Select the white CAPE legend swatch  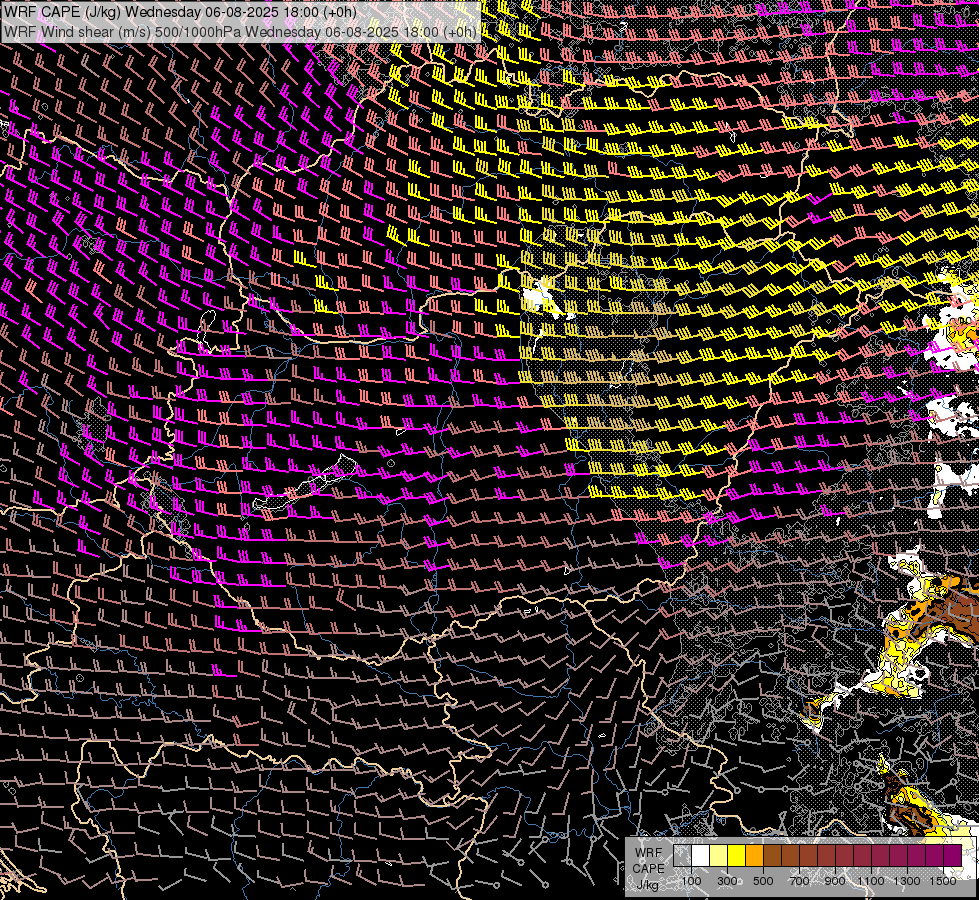[x=701, y=855]
